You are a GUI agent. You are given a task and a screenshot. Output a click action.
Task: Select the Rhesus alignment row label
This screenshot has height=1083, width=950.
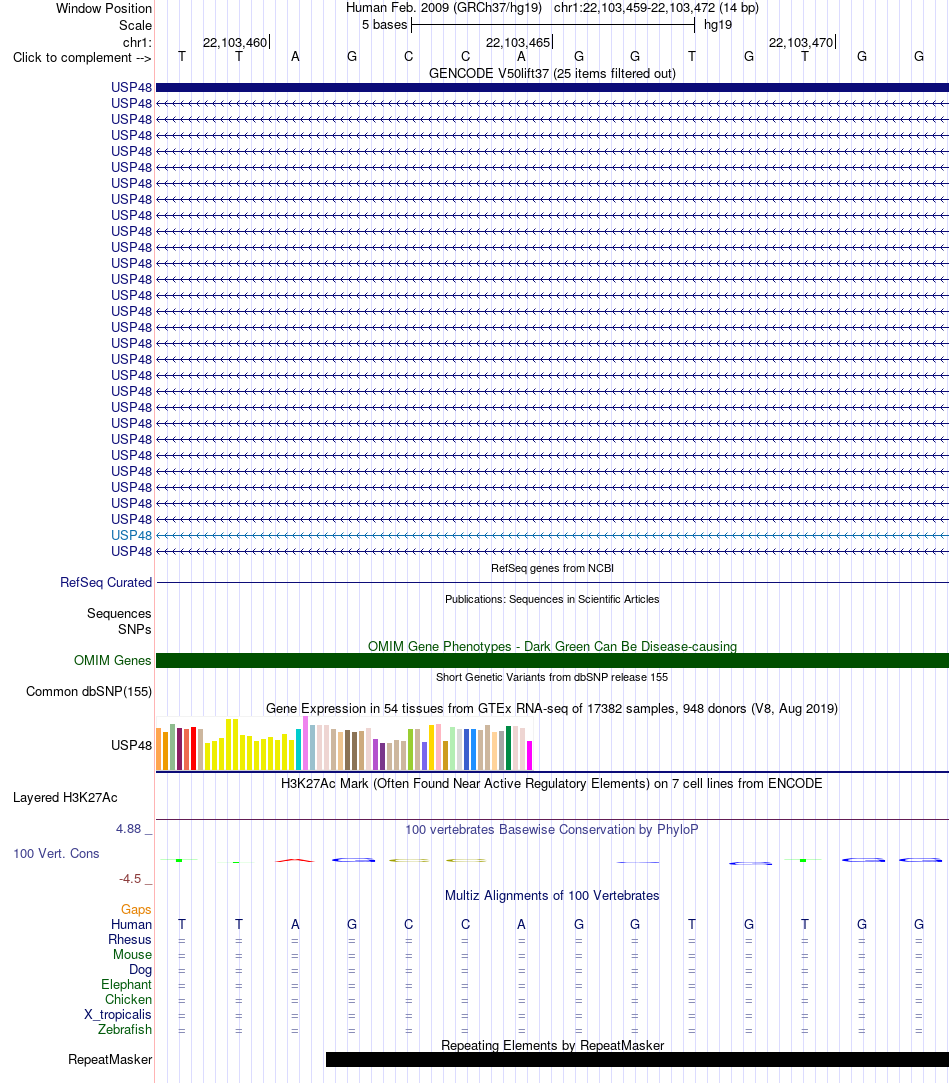tap(130, 940)
